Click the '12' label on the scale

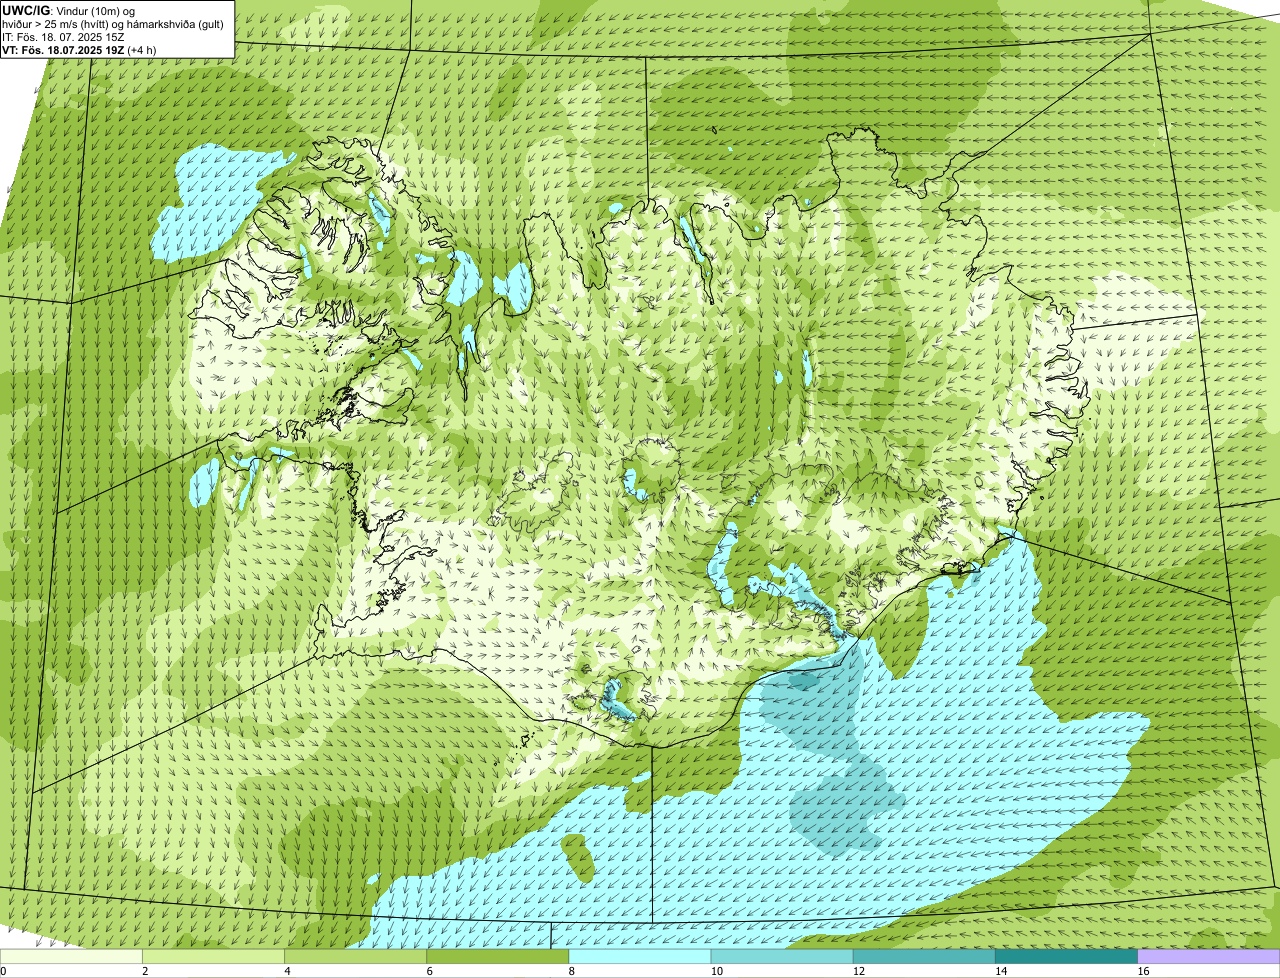pos(858,971)
